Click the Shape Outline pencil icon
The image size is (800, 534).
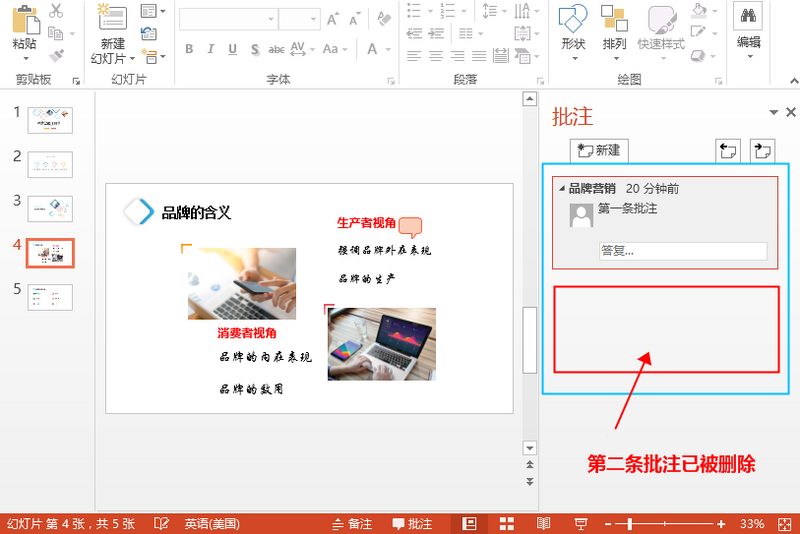698,32
